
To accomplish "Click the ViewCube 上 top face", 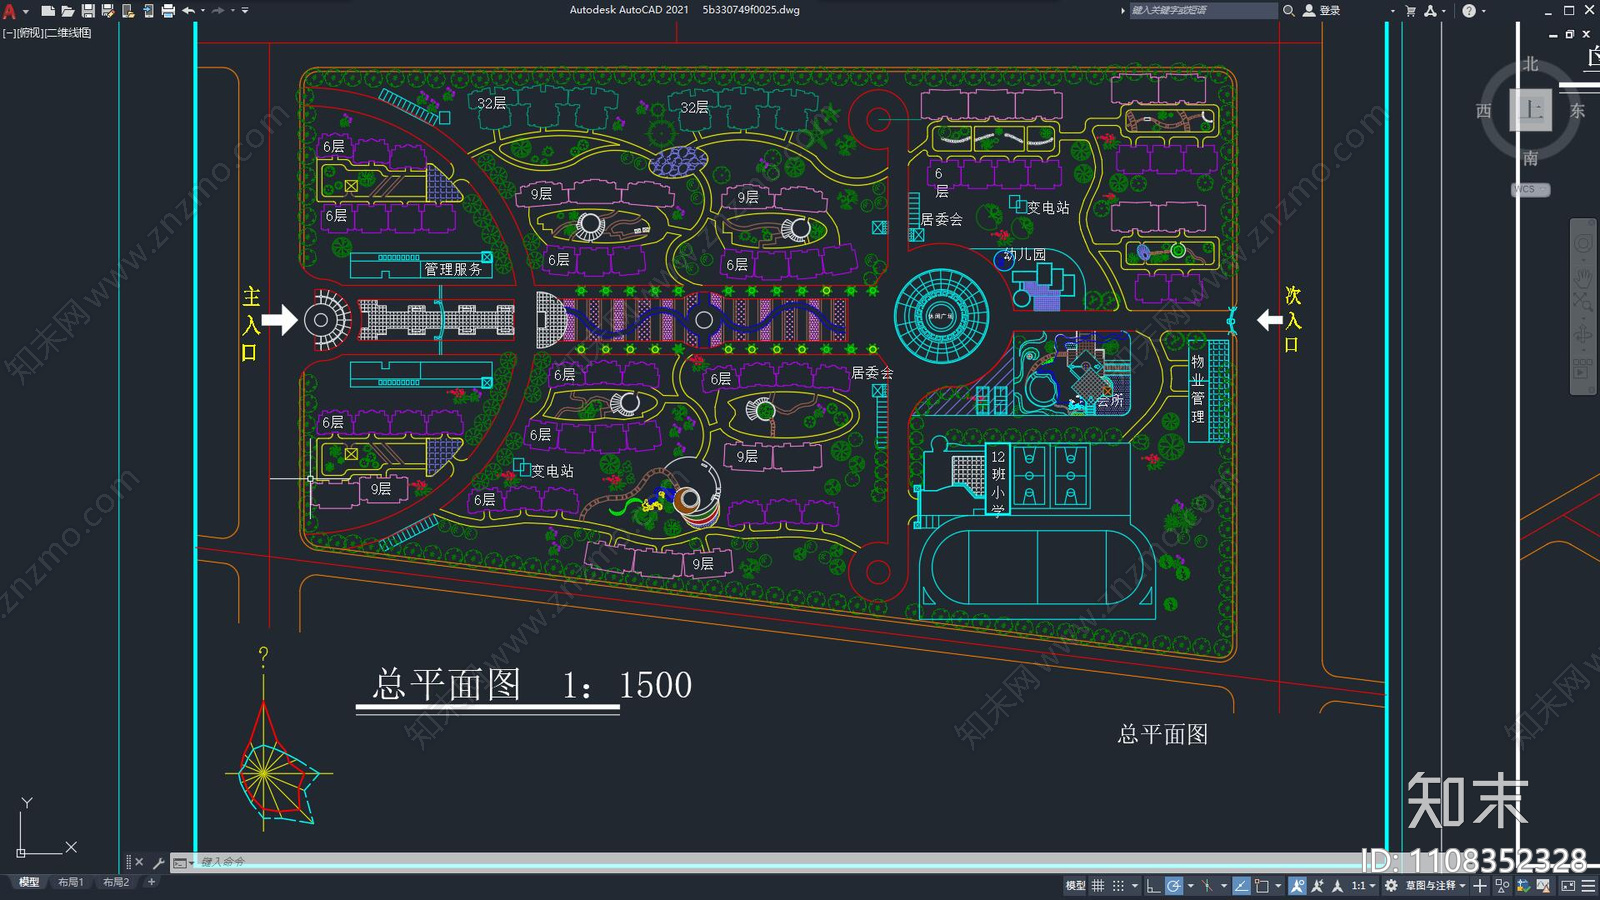I will click(x=1531, y=110).
